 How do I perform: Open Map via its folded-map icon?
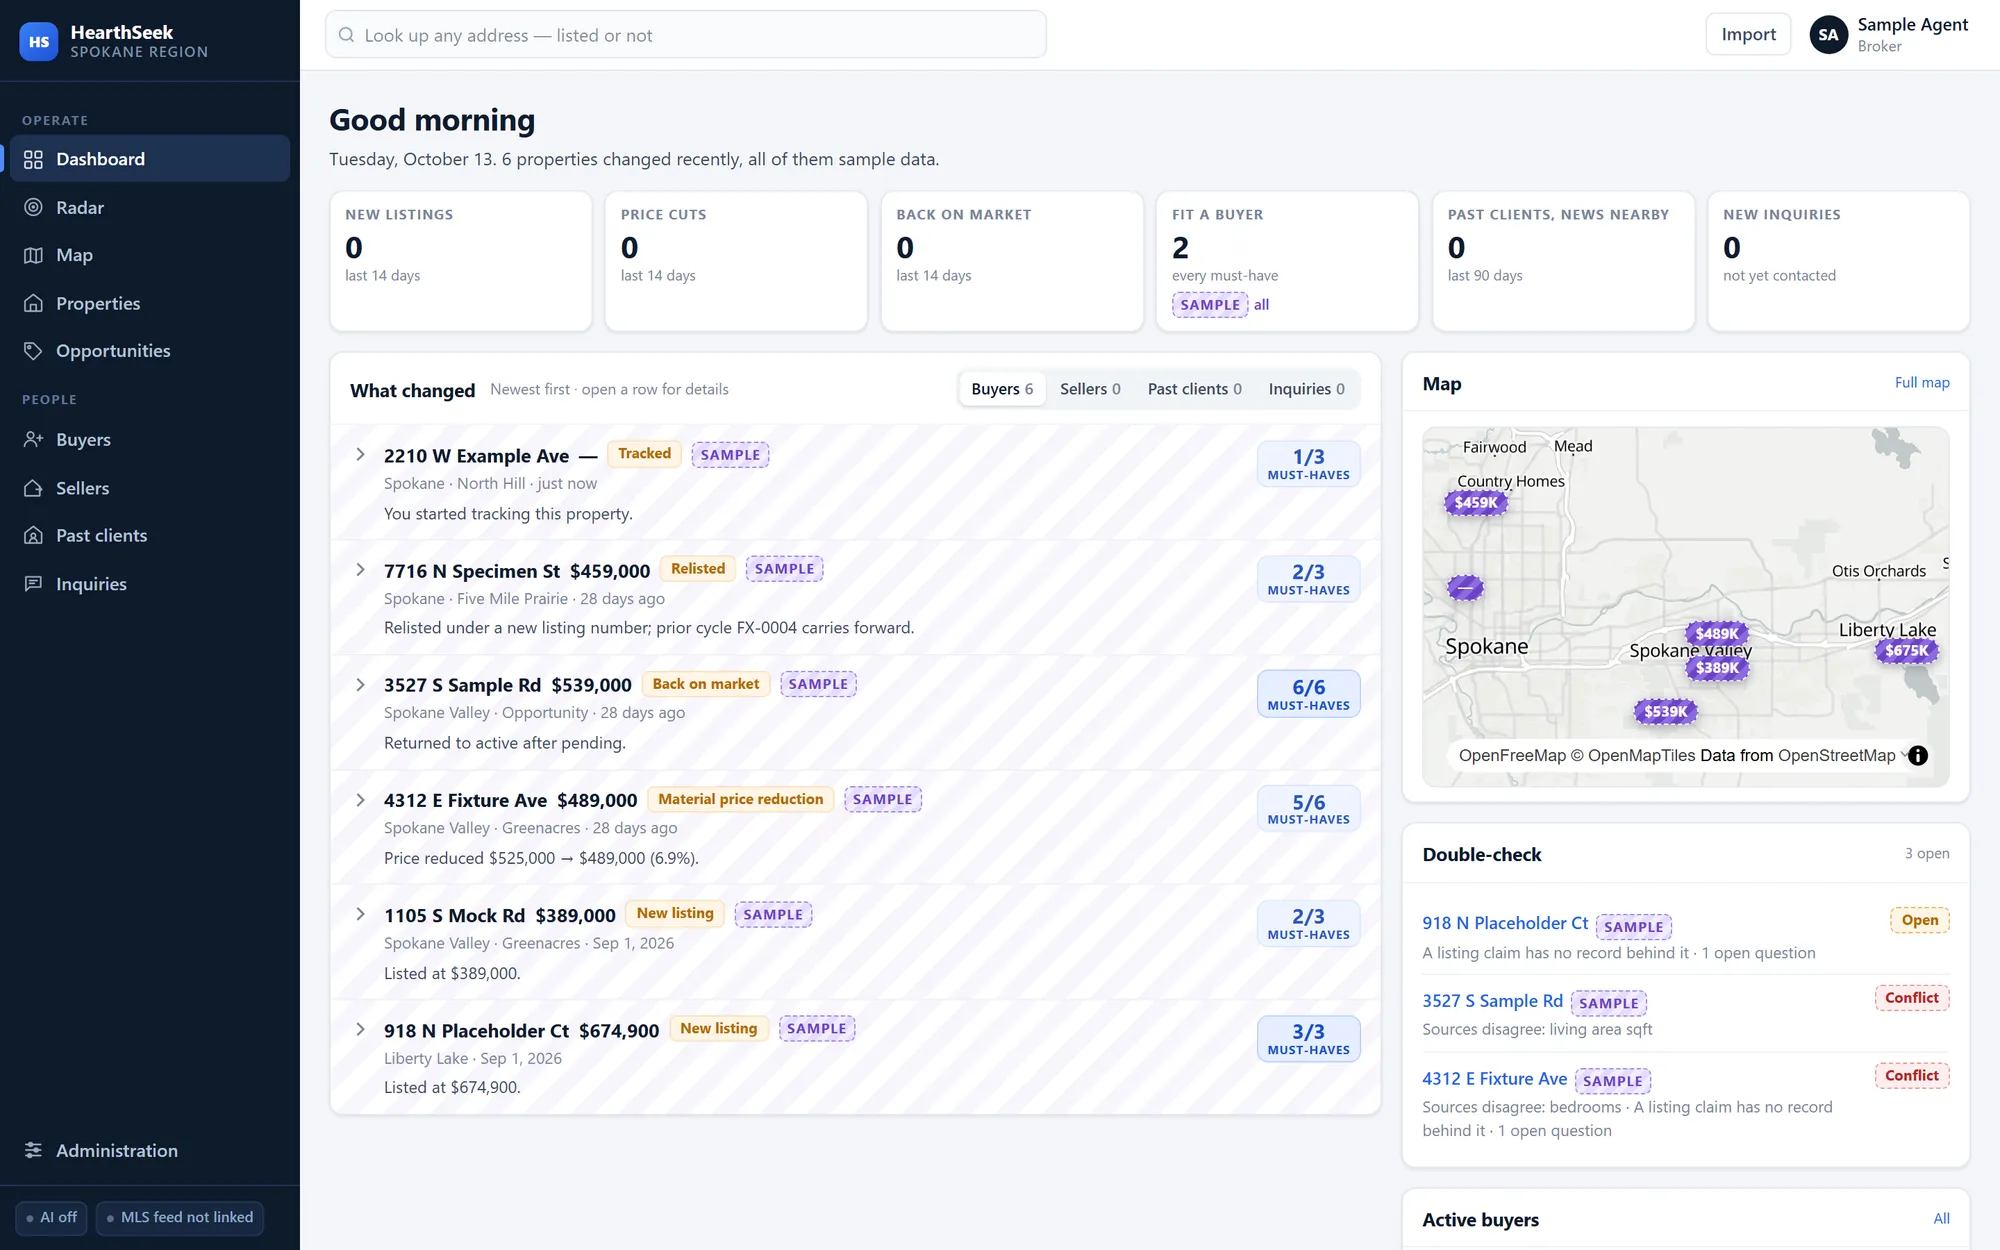pos(33,255)
